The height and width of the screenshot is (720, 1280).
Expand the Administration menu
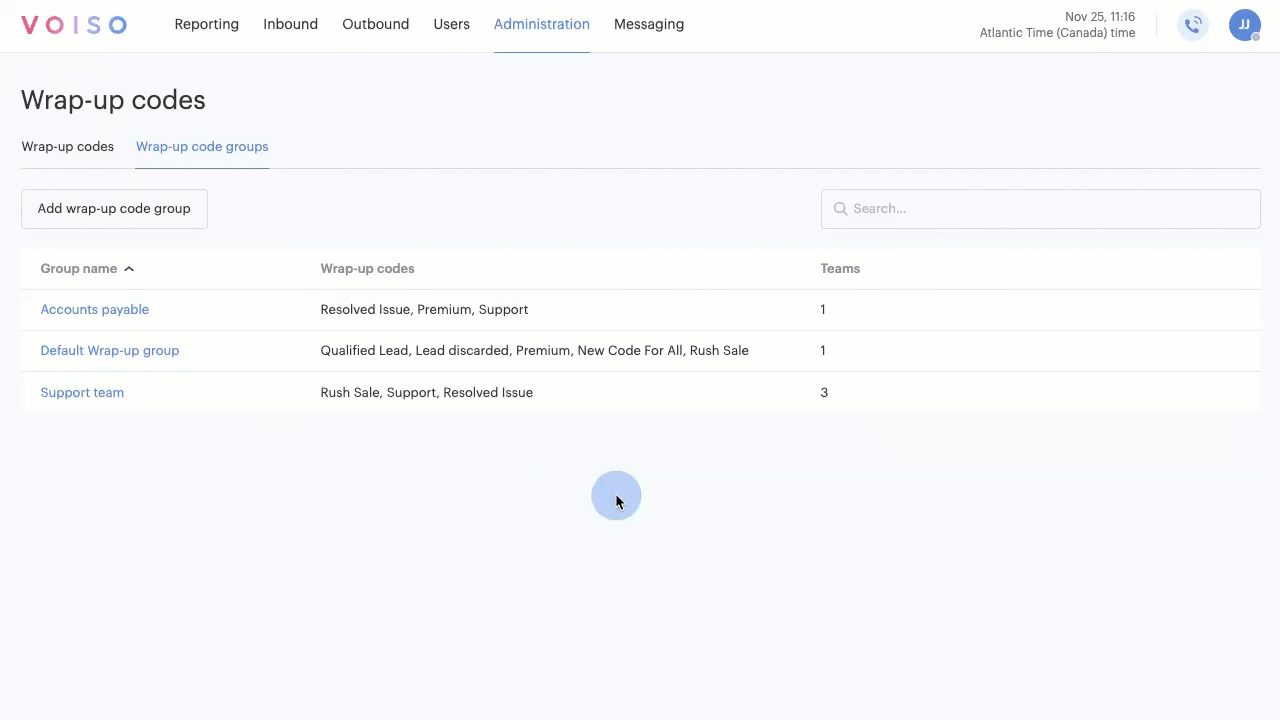tap(541, 24)
